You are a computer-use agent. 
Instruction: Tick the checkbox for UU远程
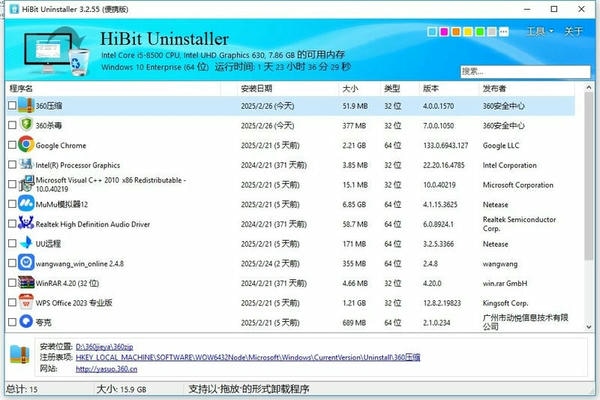(x=12, y=243)
